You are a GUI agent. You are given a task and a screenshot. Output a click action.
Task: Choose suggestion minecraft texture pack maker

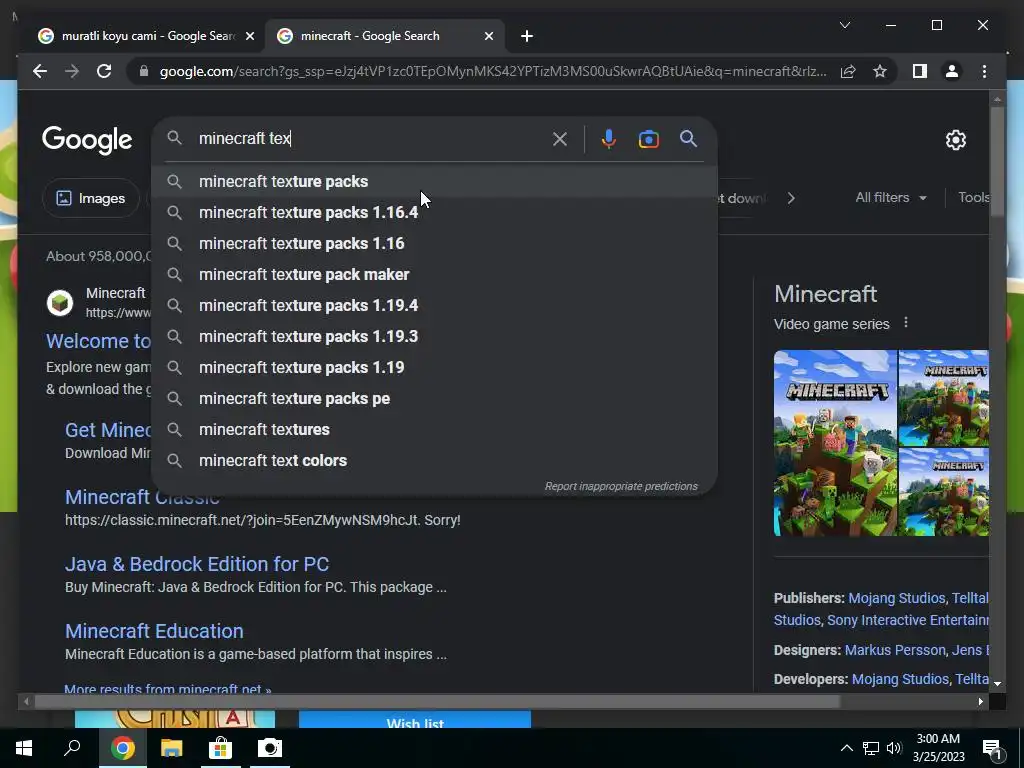click(x=434, y=274)
